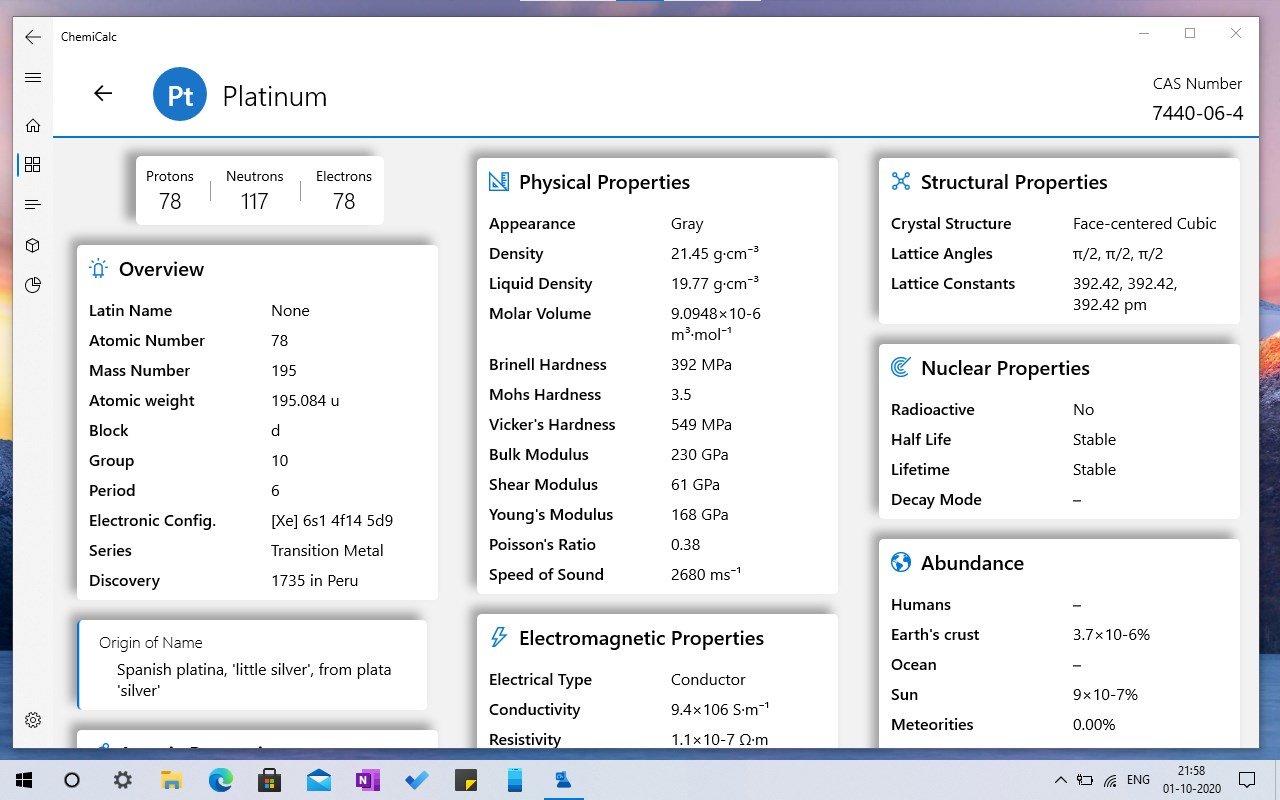Image resolution: width=1280 pixels, height=800 pixels.
Task: Open the periodic table grid view
Action: [x=33, y=164]
